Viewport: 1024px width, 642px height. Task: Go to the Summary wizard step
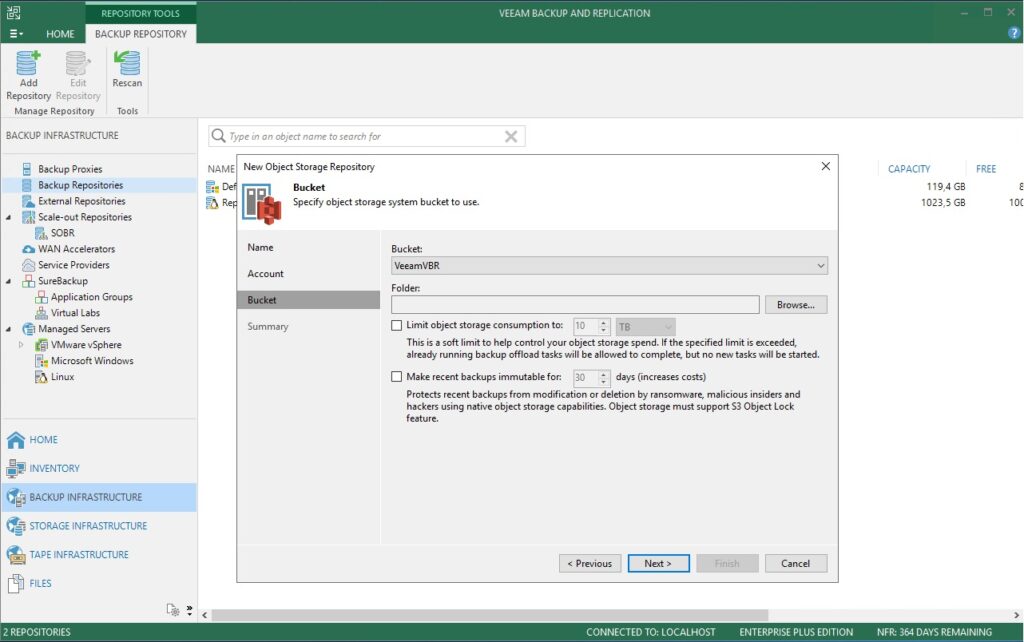[x=268, y=327]
